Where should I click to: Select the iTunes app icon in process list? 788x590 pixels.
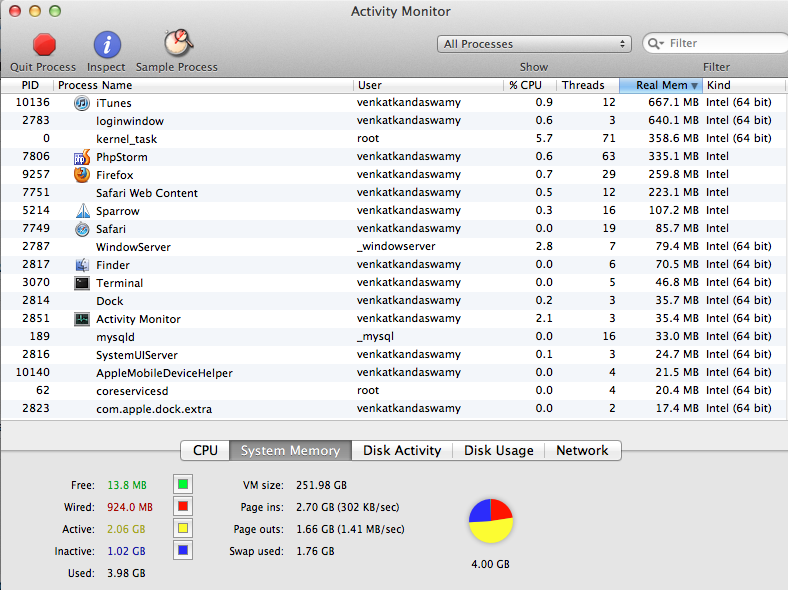[82, 103]
